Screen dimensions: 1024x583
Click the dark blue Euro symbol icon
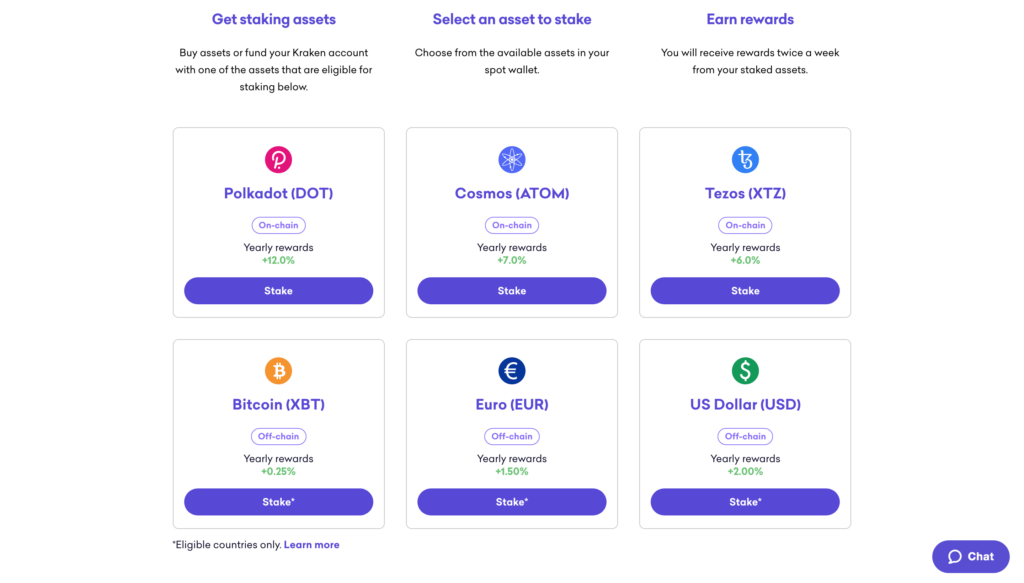[511, 371]
